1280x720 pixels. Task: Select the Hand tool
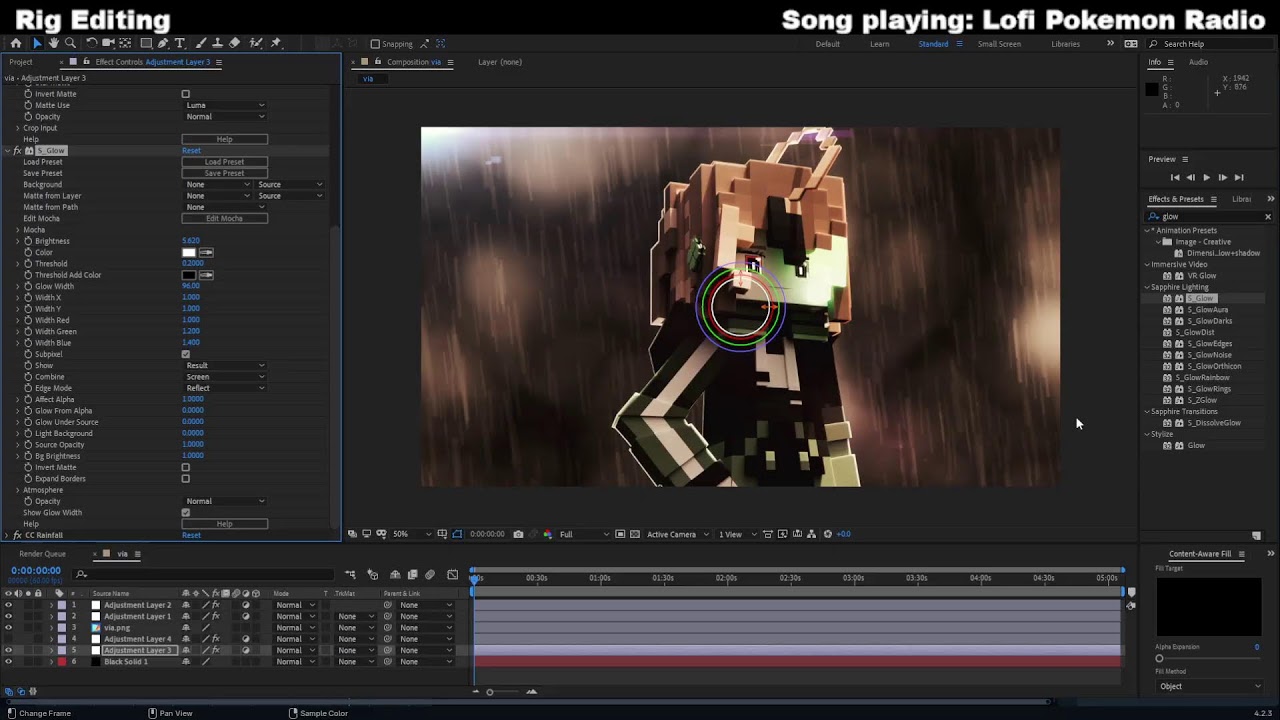pyautogui.click(x=53, y=43)
